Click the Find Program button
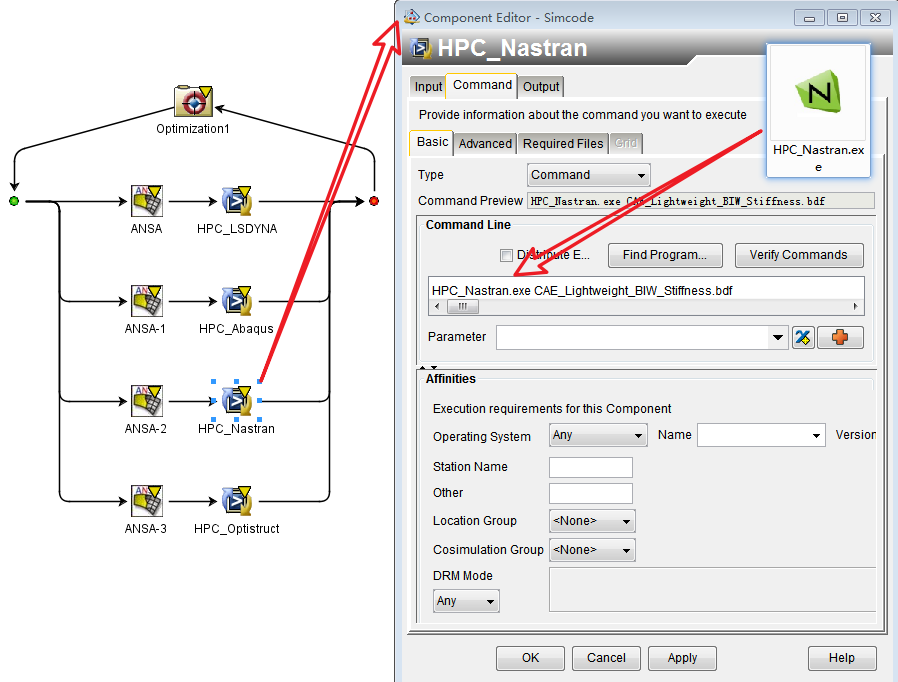The width and height of the screenshot is (898, 682). (x=665, y=255)
